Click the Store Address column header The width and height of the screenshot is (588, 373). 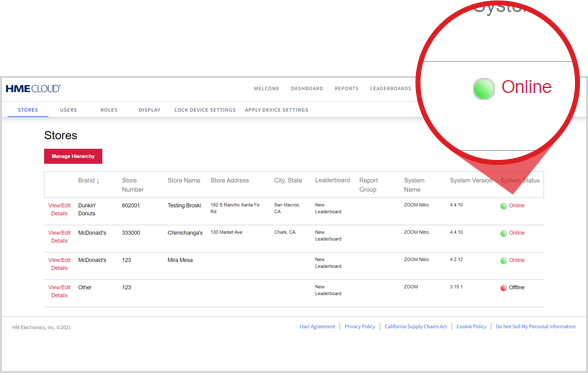pyautogui.click(x=230, y=181)
